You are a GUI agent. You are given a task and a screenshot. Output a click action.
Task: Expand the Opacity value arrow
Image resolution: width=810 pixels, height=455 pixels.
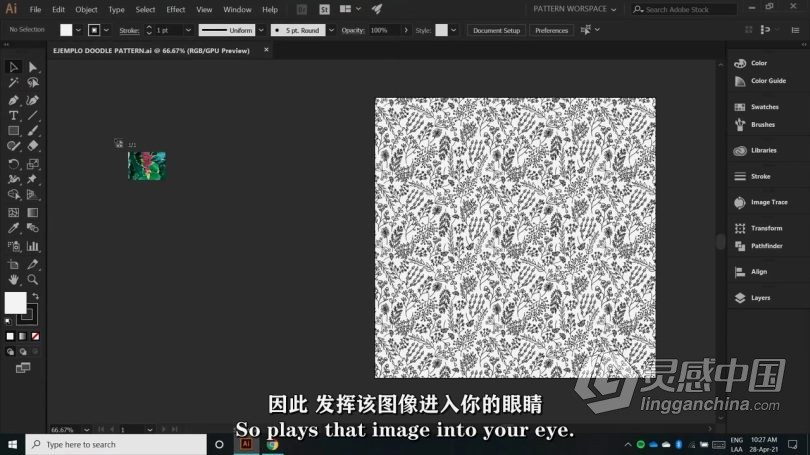pos(406,30)
